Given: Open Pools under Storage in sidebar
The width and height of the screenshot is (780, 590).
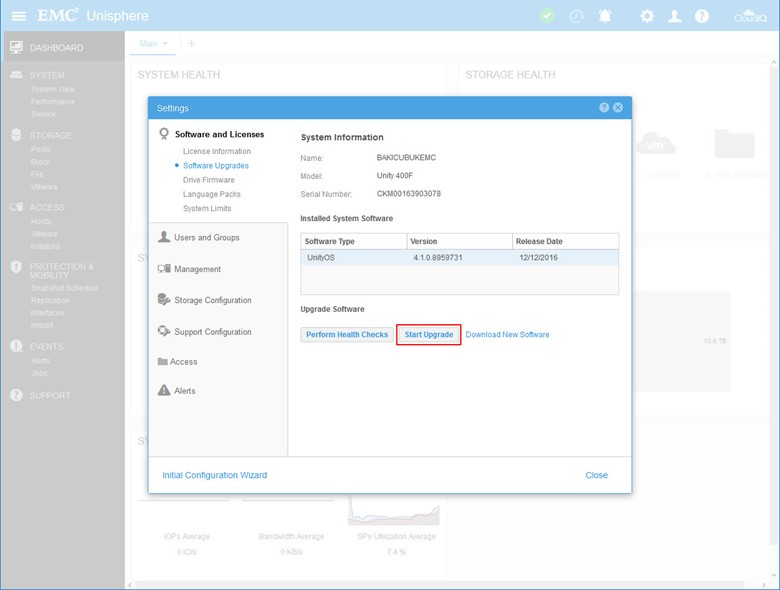Looking at the screenshot, I should [40, 149].
